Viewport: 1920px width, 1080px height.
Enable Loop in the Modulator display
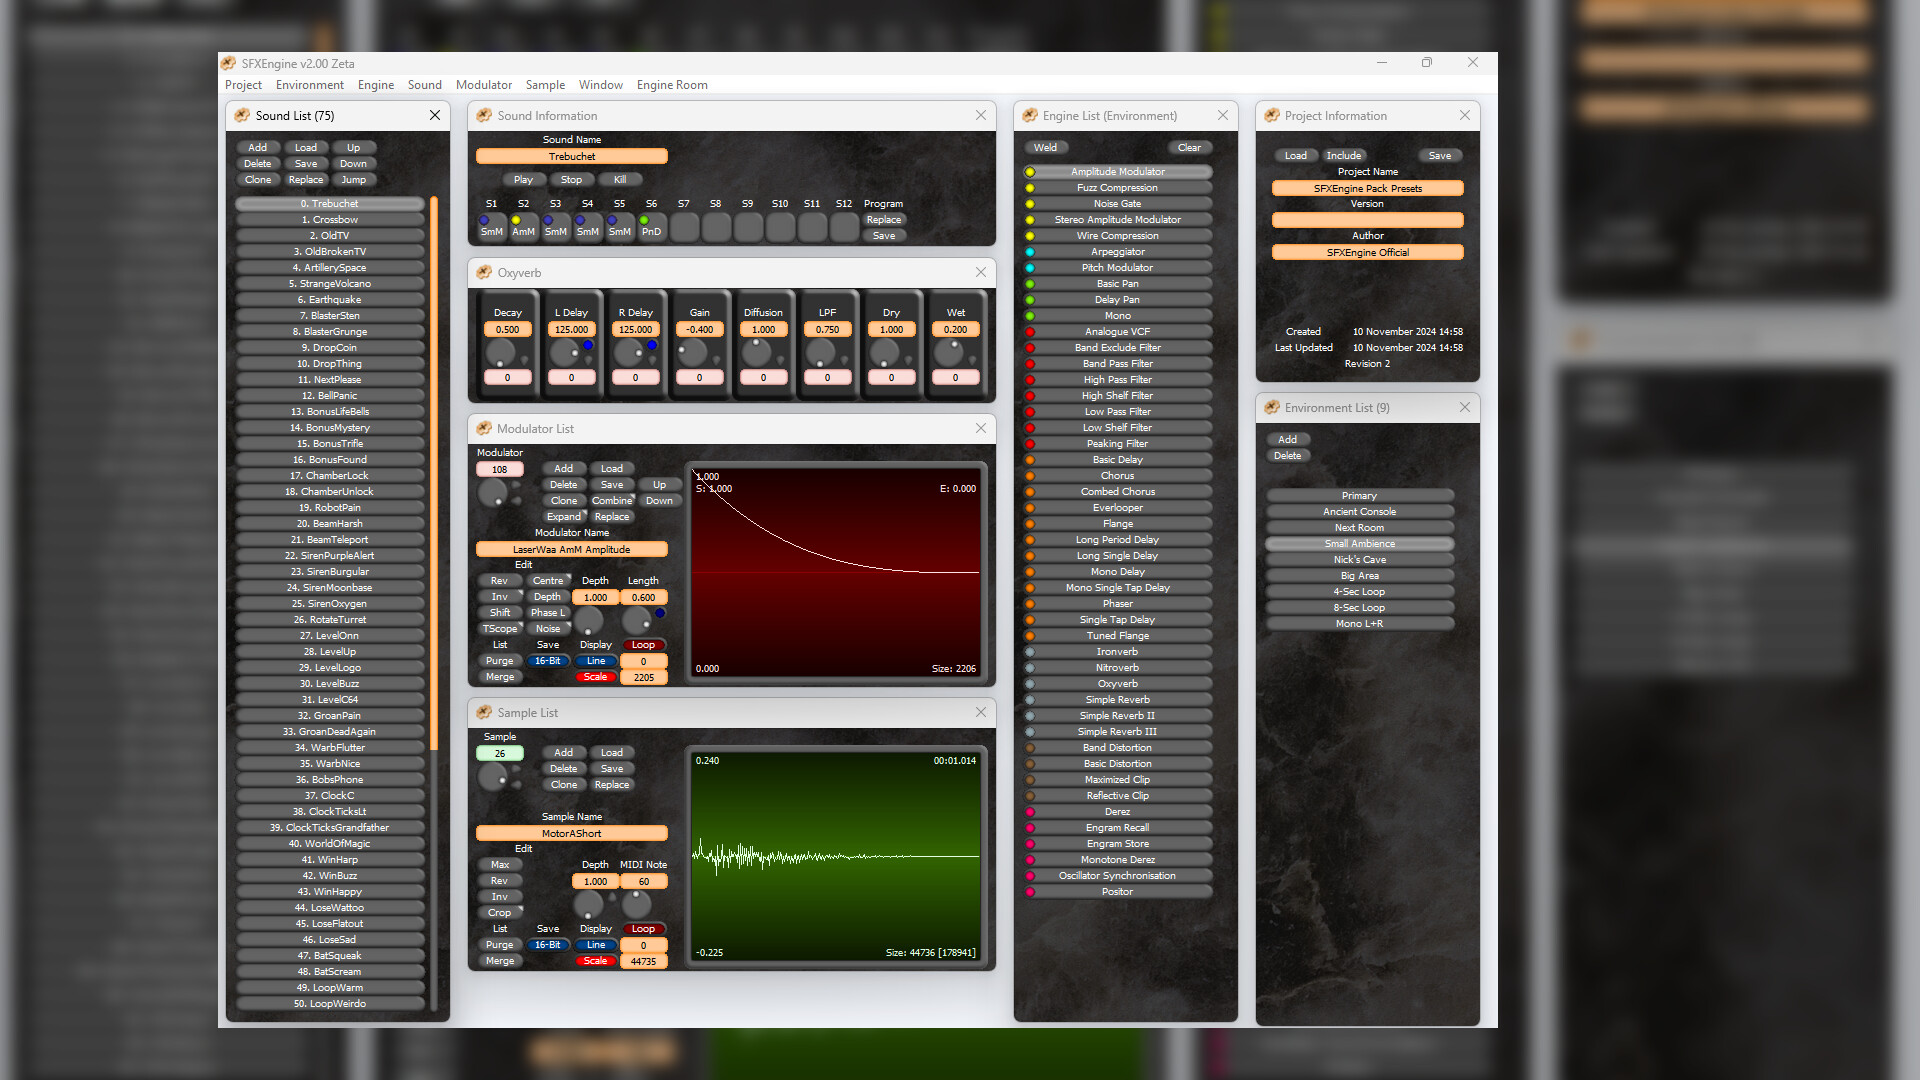(x=644, y=644)
